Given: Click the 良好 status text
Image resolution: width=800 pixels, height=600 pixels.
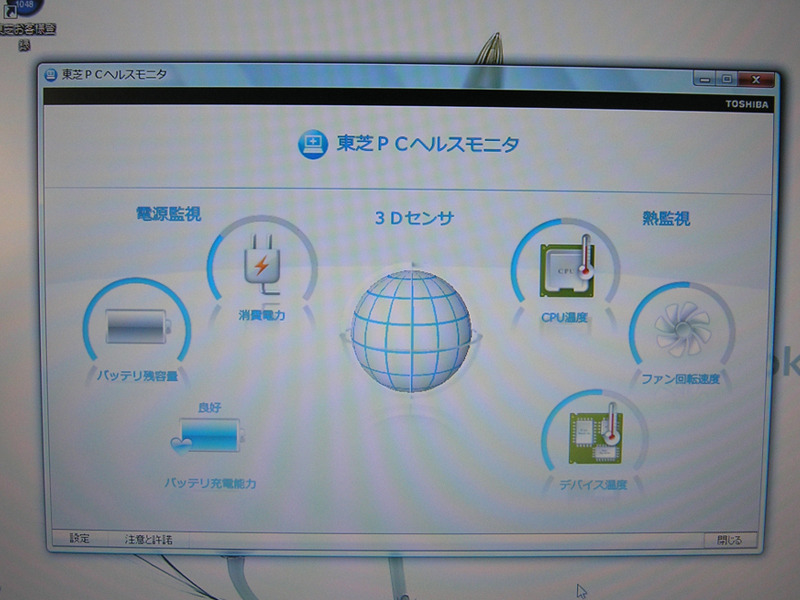Looking at the screenshot, I should tap(209, 407).
